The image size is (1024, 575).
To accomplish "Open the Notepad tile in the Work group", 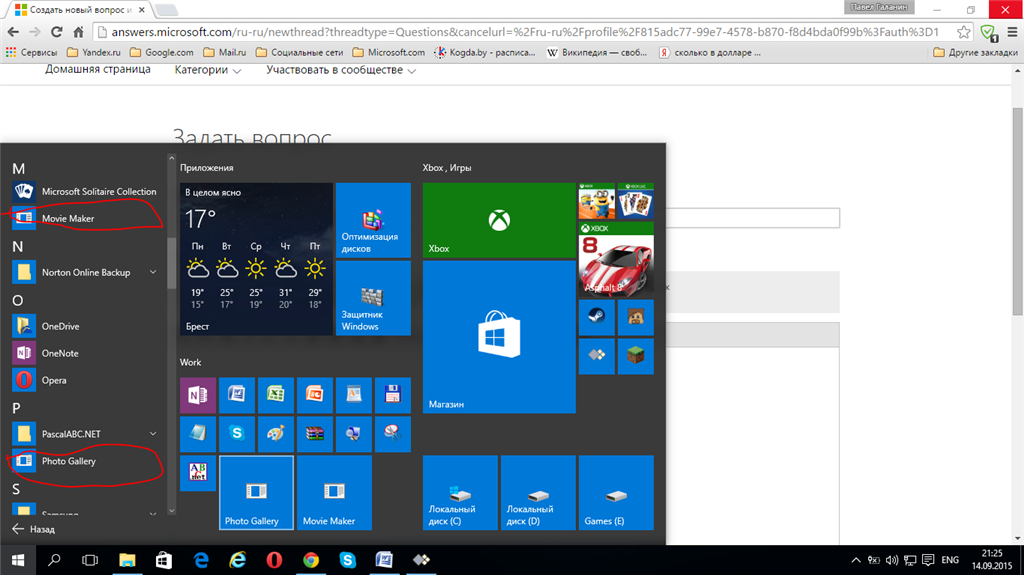I will [x=198, y=434].
